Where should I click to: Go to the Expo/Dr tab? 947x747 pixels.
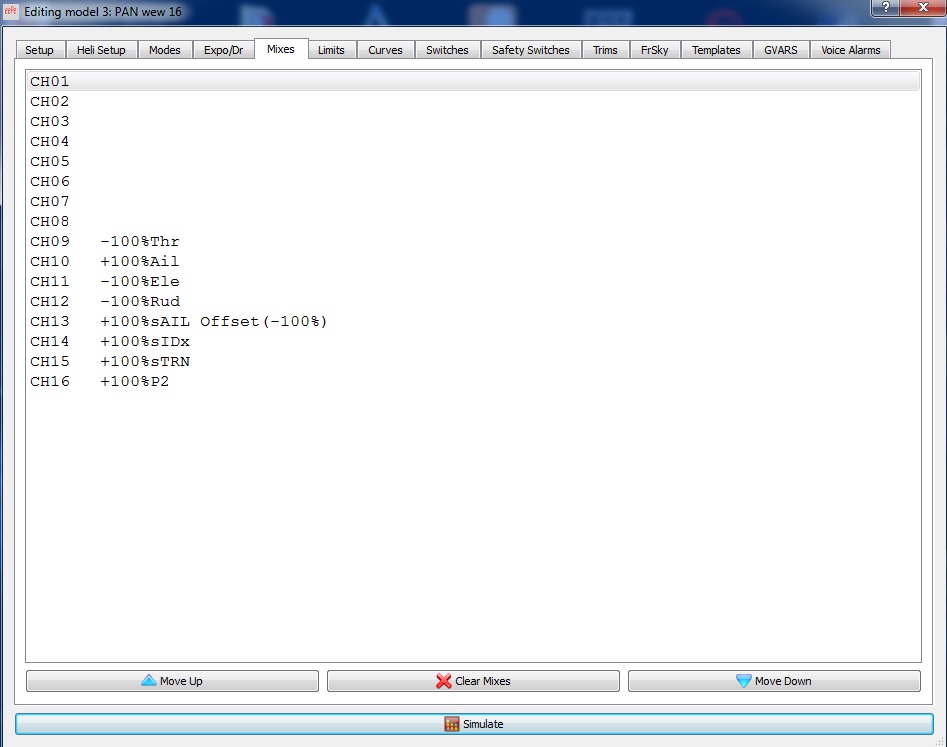coord(223,50)
